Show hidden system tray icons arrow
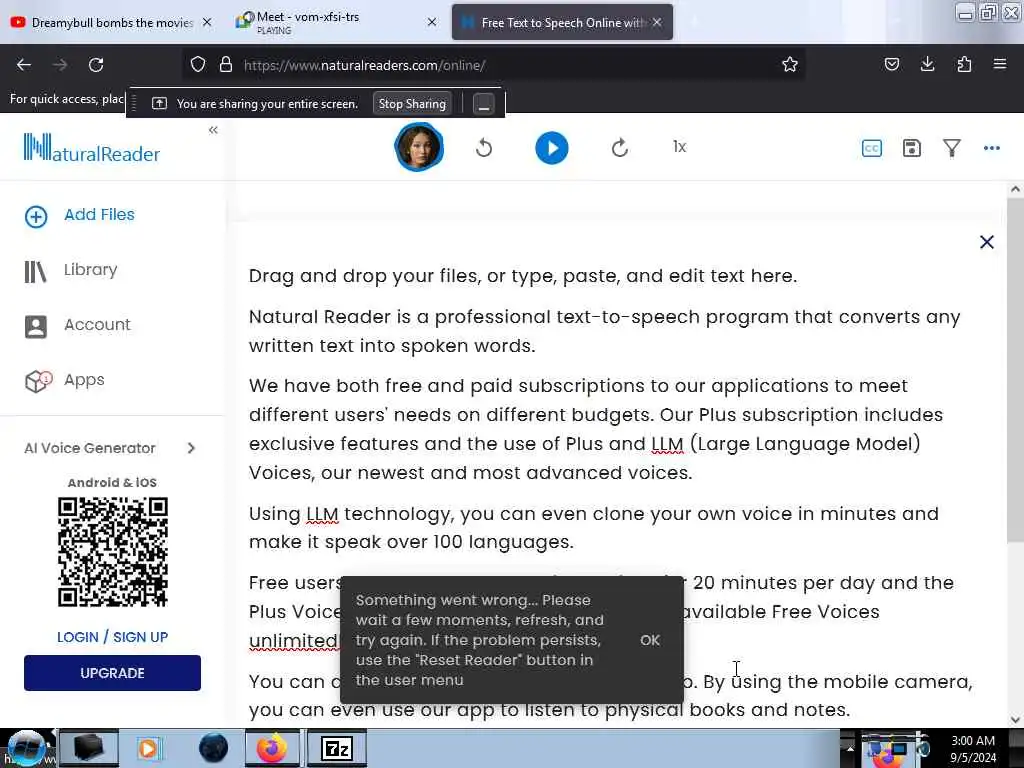This screenshot has height=768, width=1024. click(850, 748)
